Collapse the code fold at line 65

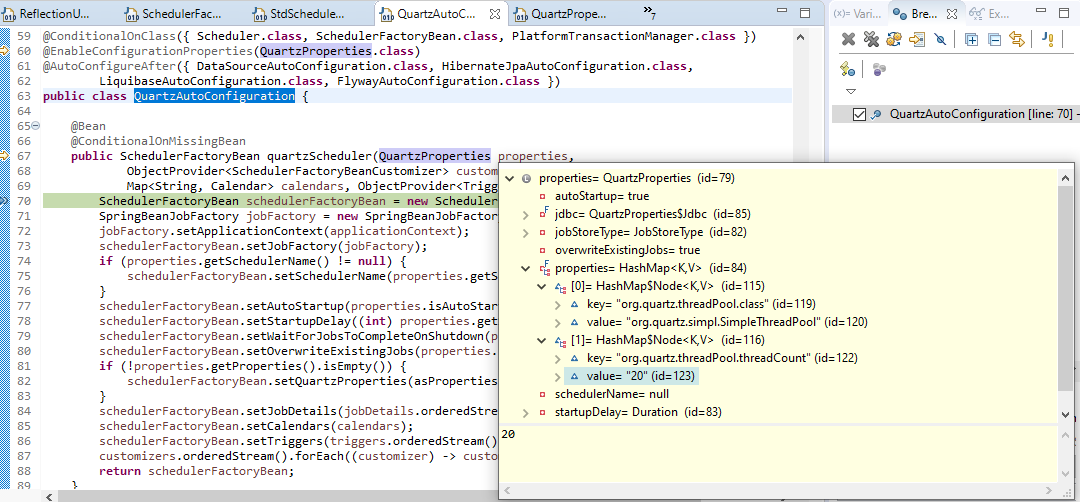[37, 126]
